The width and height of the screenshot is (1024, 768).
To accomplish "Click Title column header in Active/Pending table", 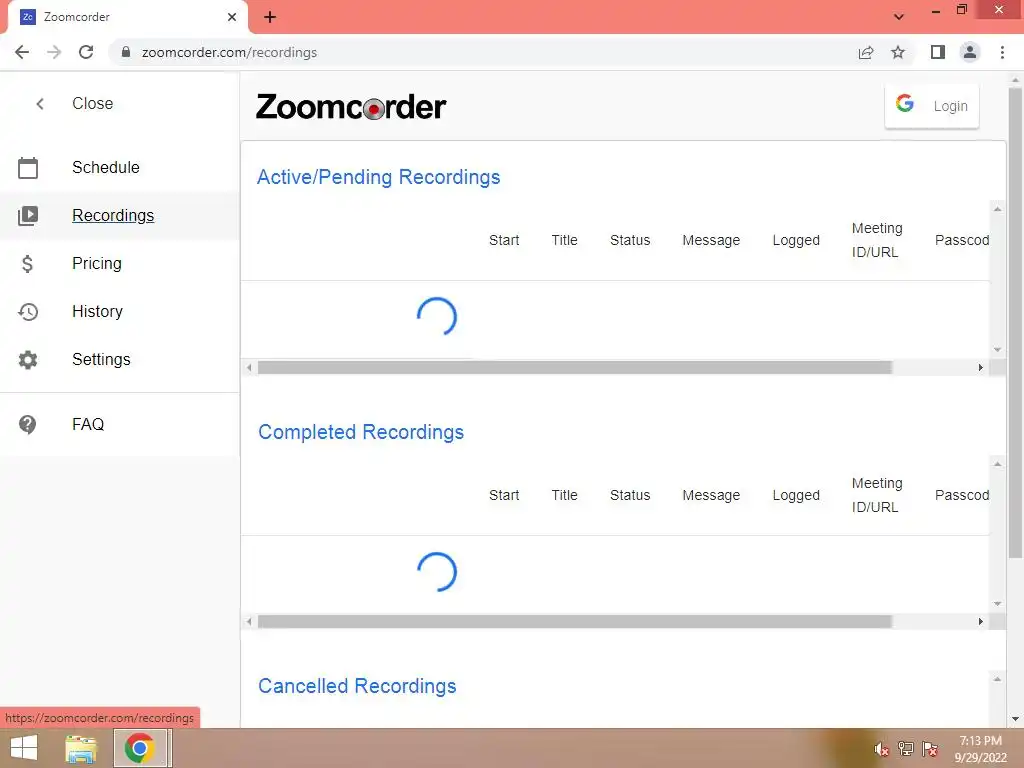I will pyautogui.click(x=564, y=240).
